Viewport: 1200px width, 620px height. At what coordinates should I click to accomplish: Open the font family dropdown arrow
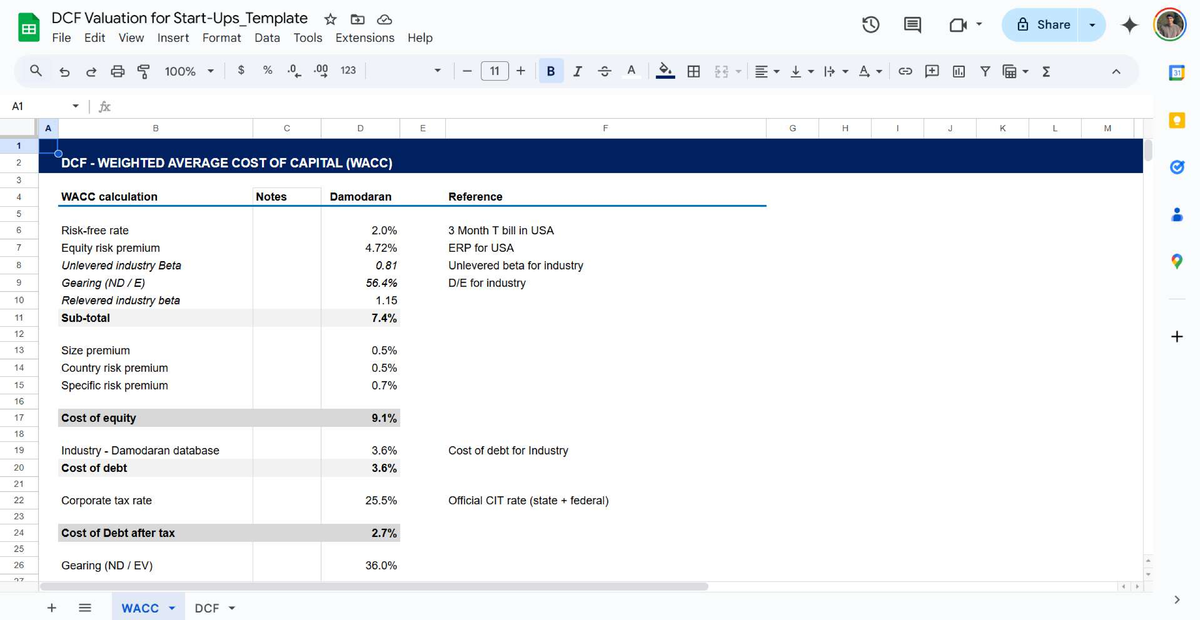point(437,70)
